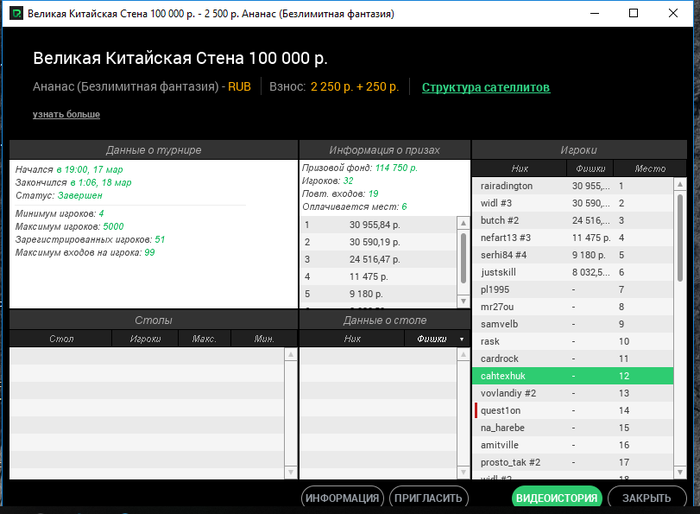Click Максимум игроков: 5000 text

point(70,227)
